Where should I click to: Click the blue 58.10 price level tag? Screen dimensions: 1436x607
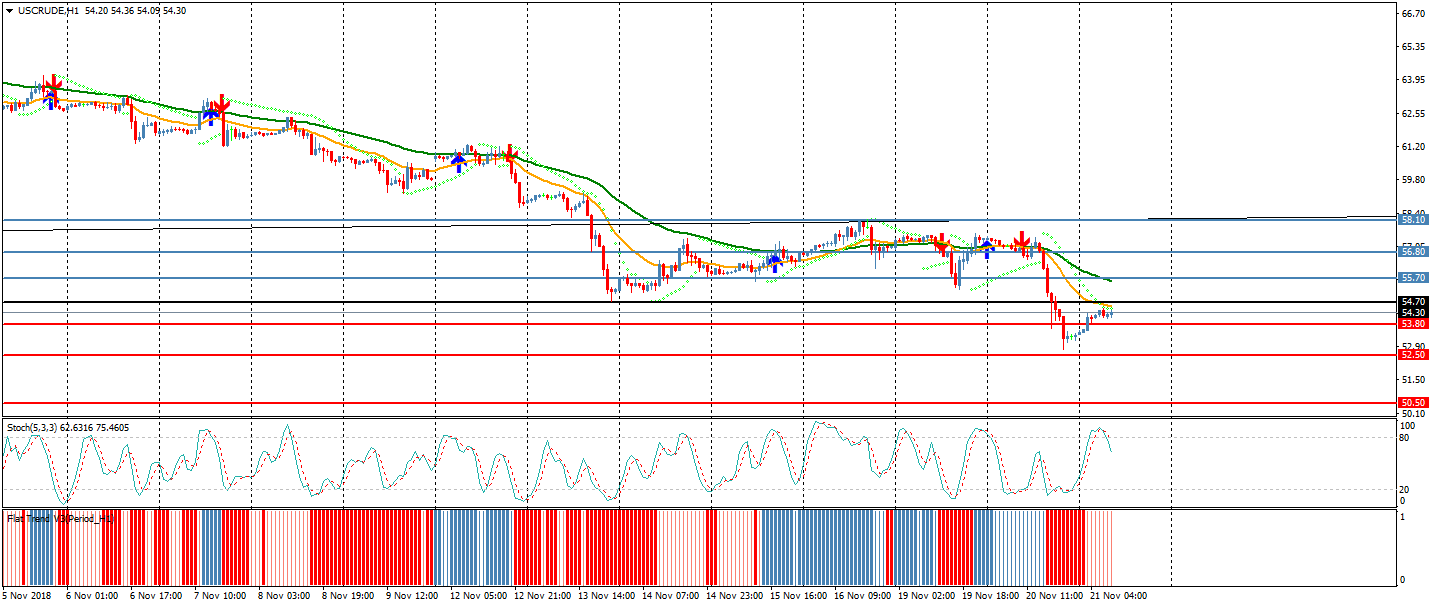(x=1413, y=219)
